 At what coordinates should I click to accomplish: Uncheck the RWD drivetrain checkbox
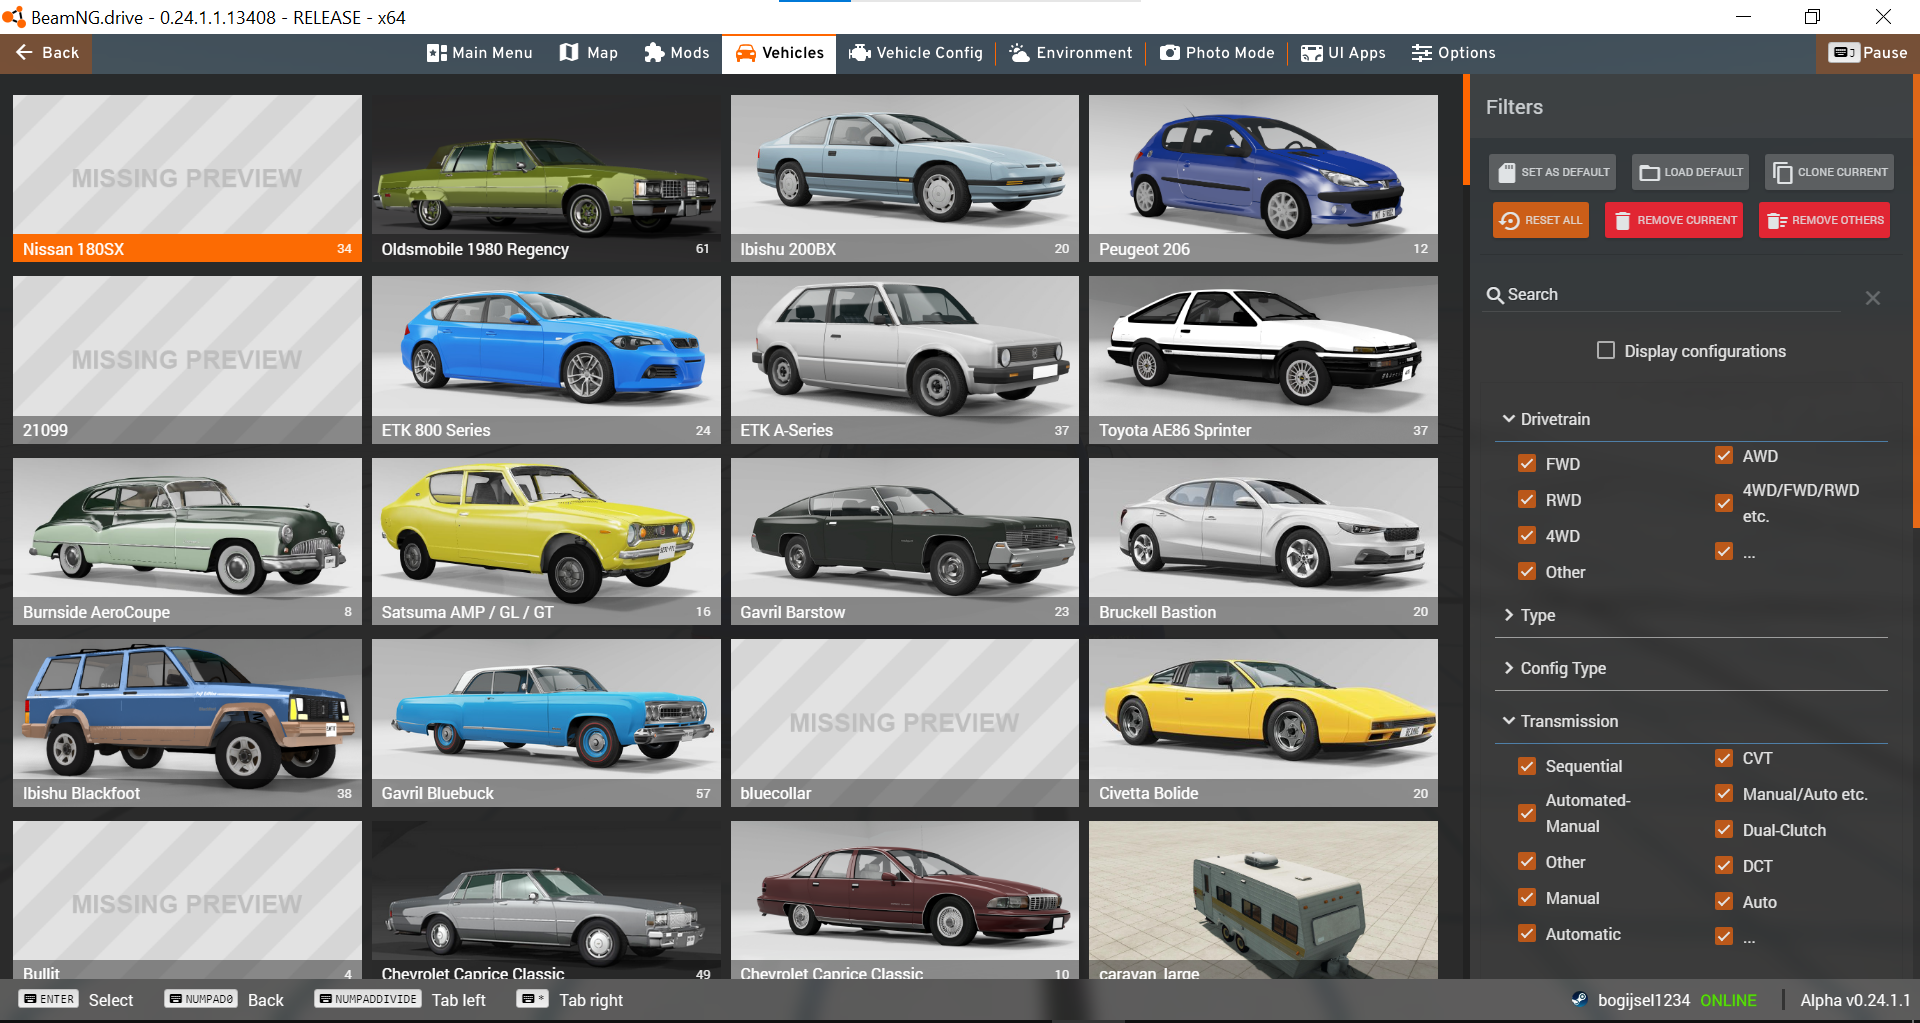(x=1527, y=499)
